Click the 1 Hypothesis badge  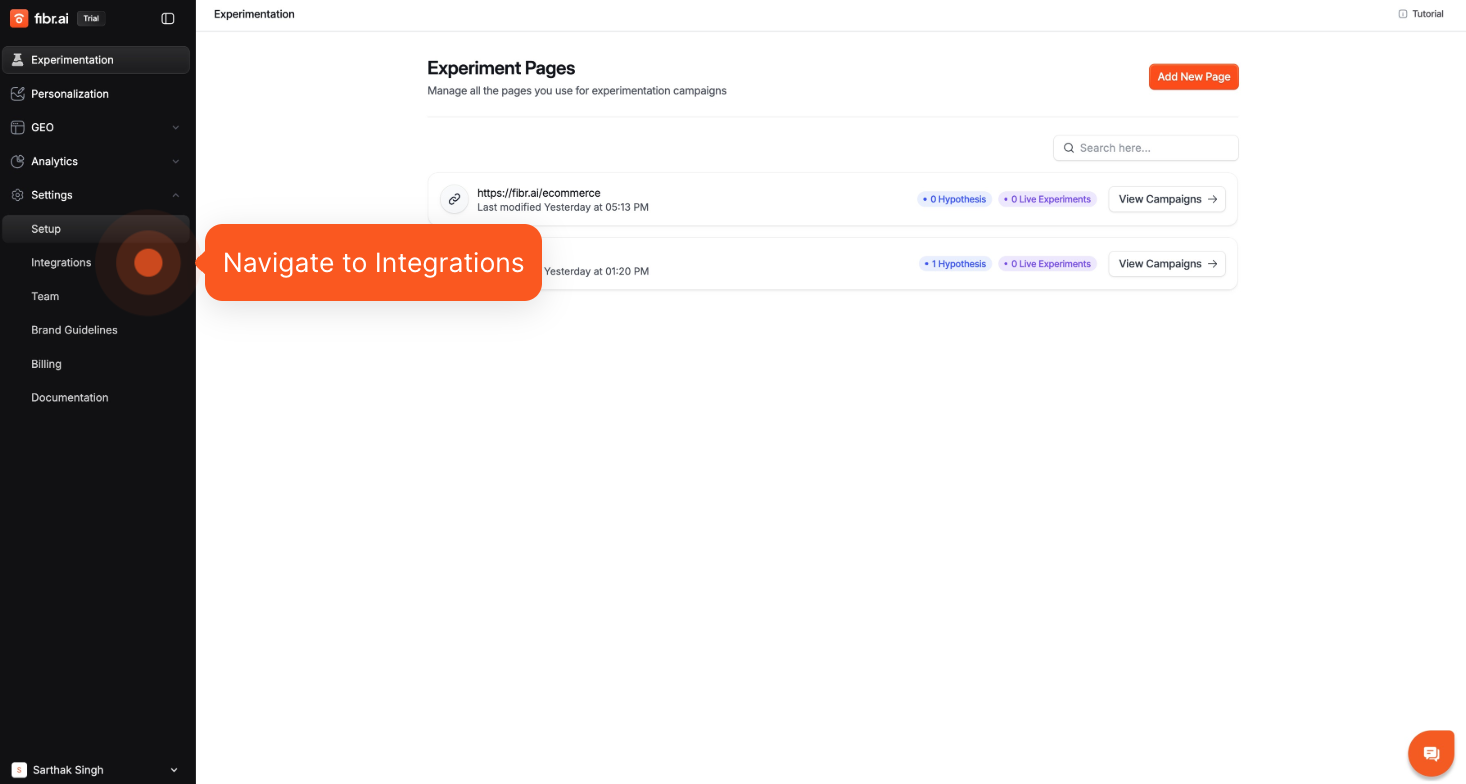(x=955, y=264)
